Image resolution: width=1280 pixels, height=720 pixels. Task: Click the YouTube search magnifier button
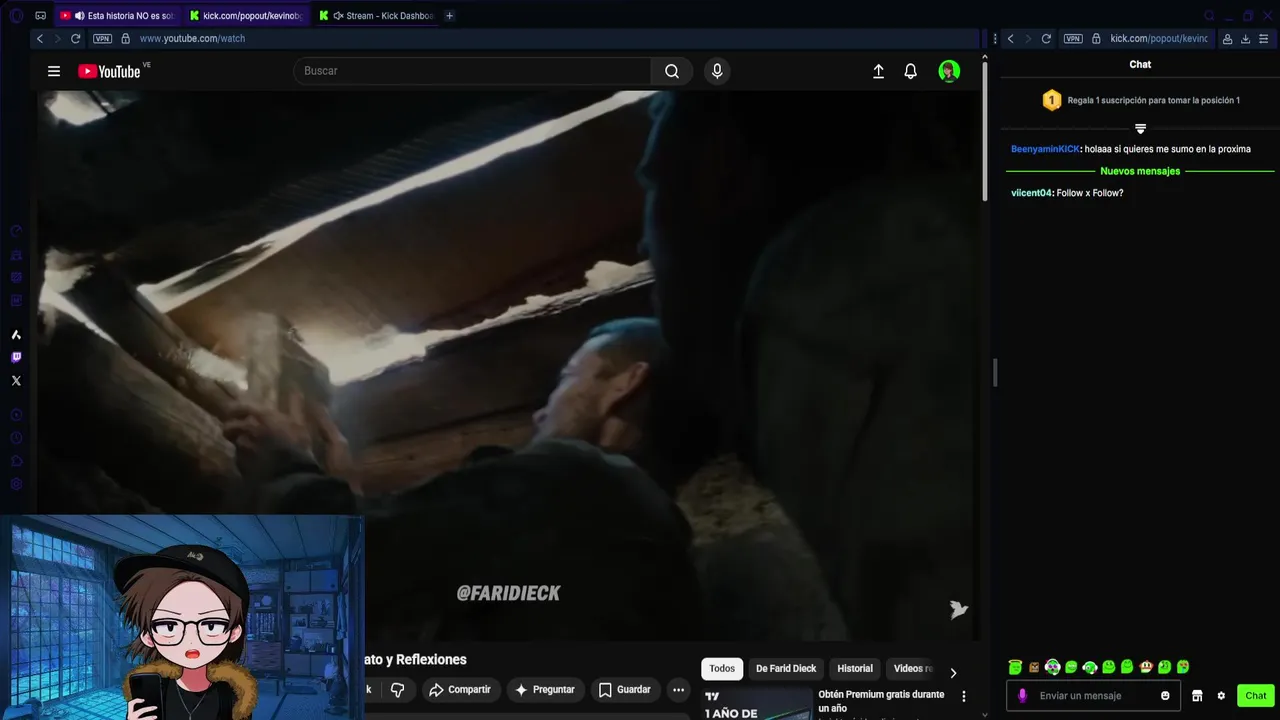pyautogui.click(x=672, y=71)
